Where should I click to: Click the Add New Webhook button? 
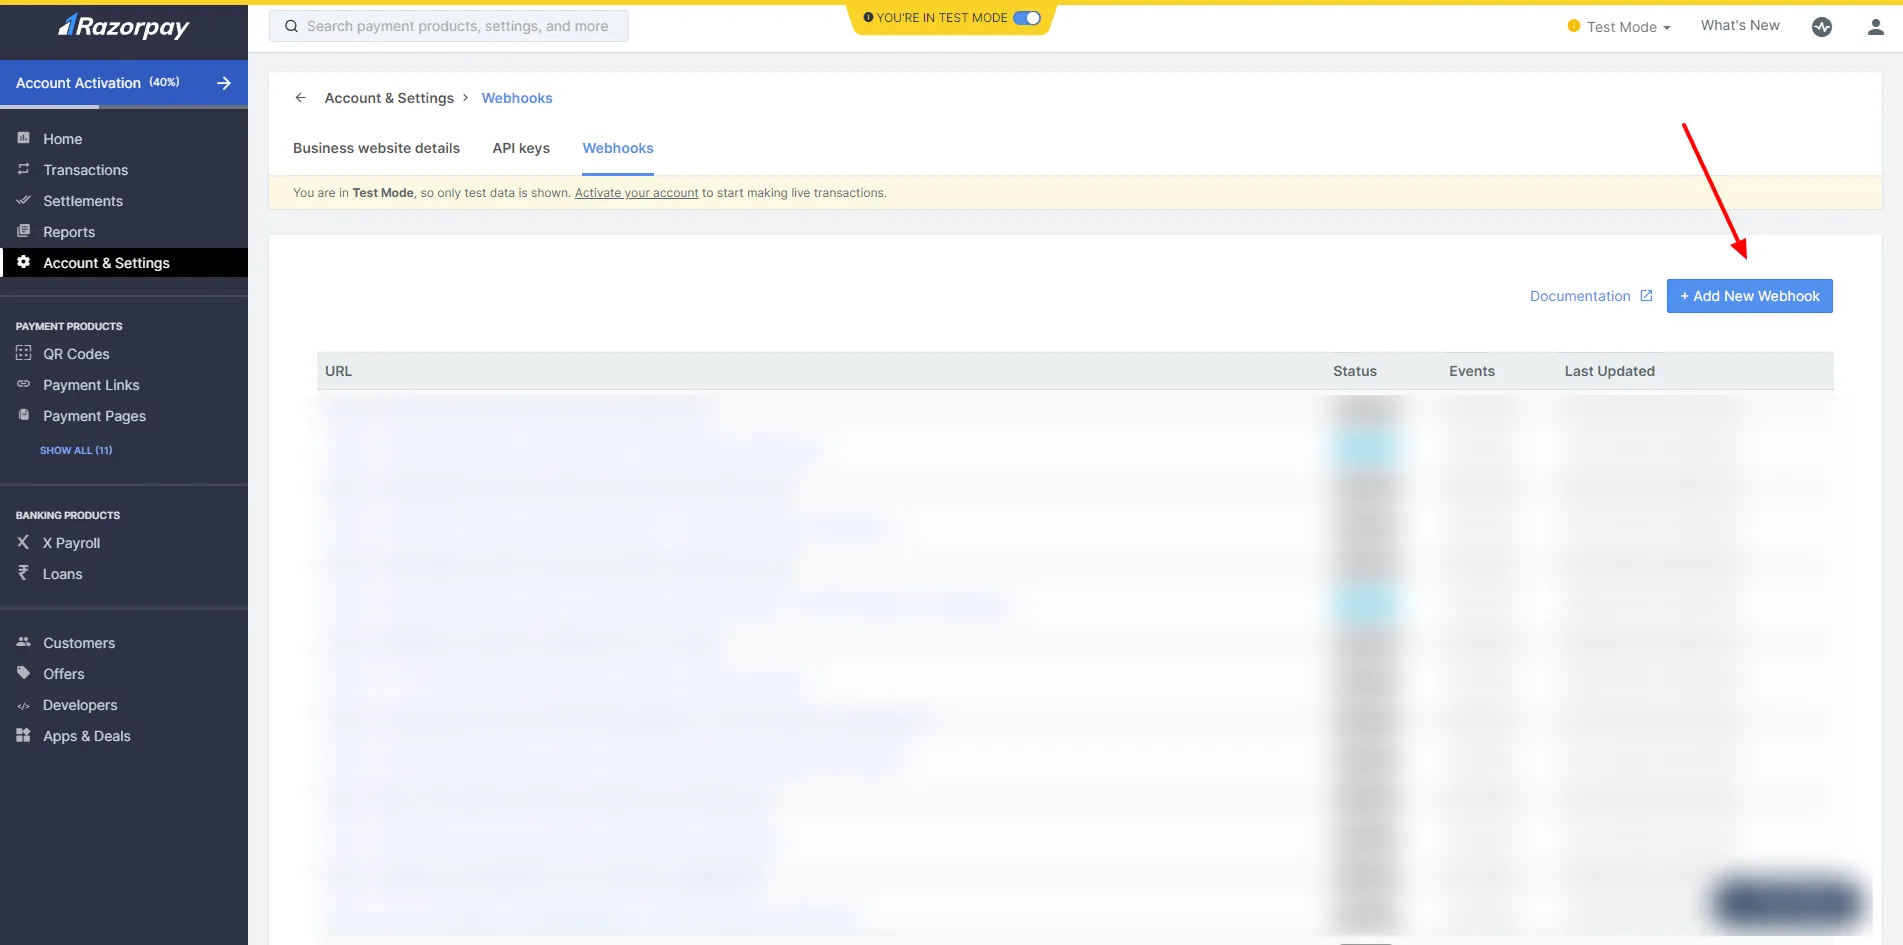(x=1749, y=296)
